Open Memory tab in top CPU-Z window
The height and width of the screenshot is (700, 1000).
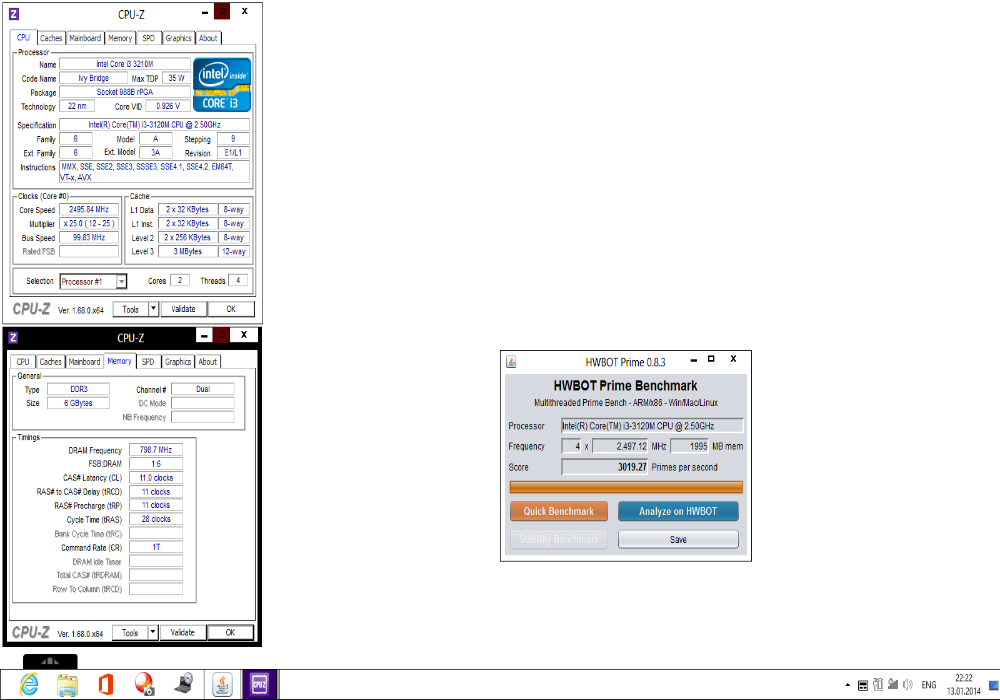pyautogui.click(x=120, y=38)
